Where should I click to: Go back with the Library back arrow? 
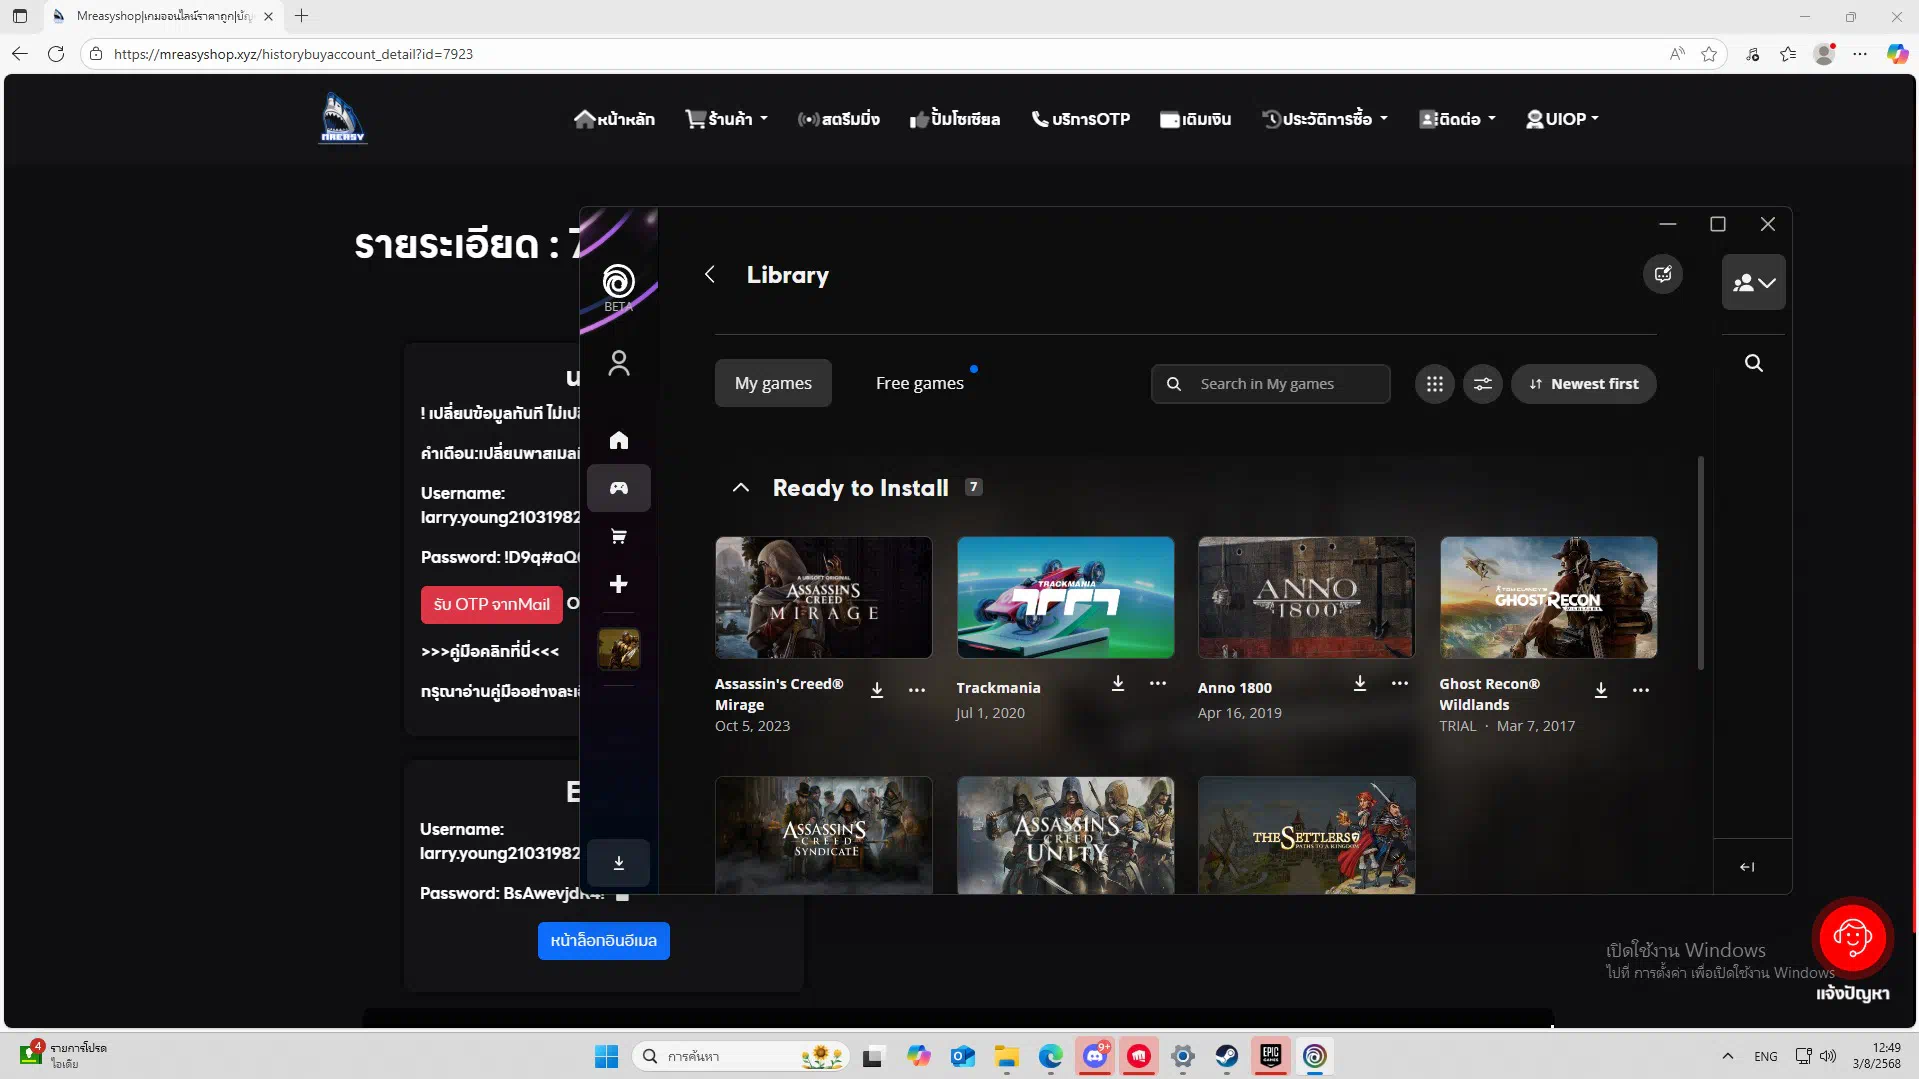tap(710, 275)
